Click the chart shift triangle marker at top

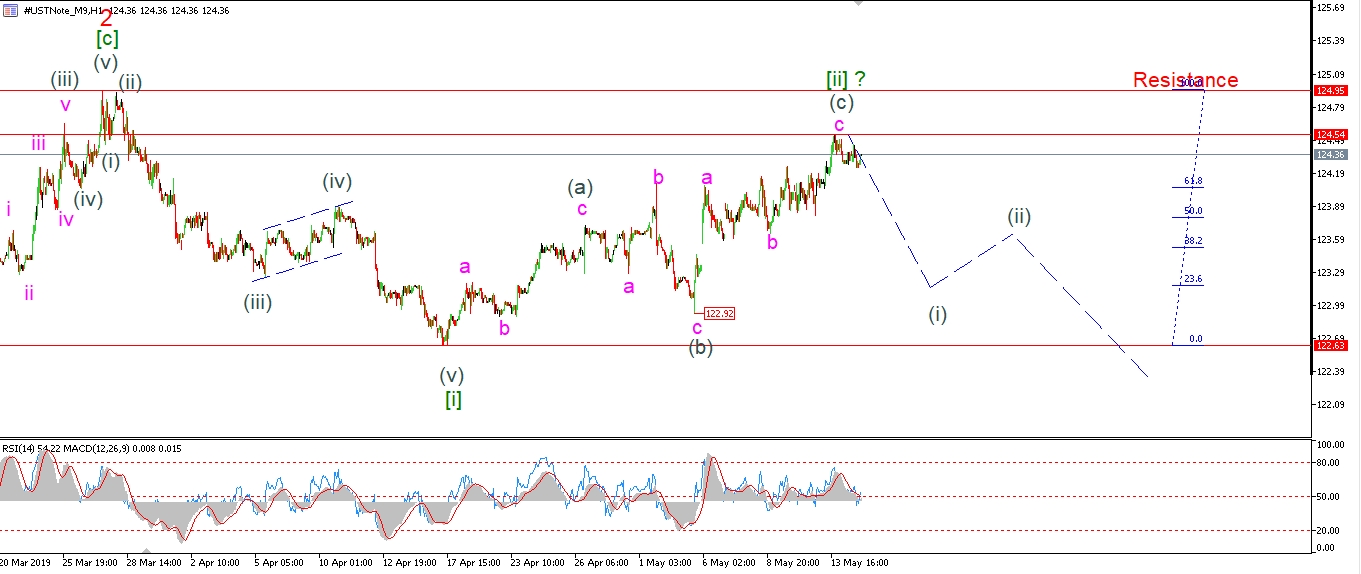857,4
